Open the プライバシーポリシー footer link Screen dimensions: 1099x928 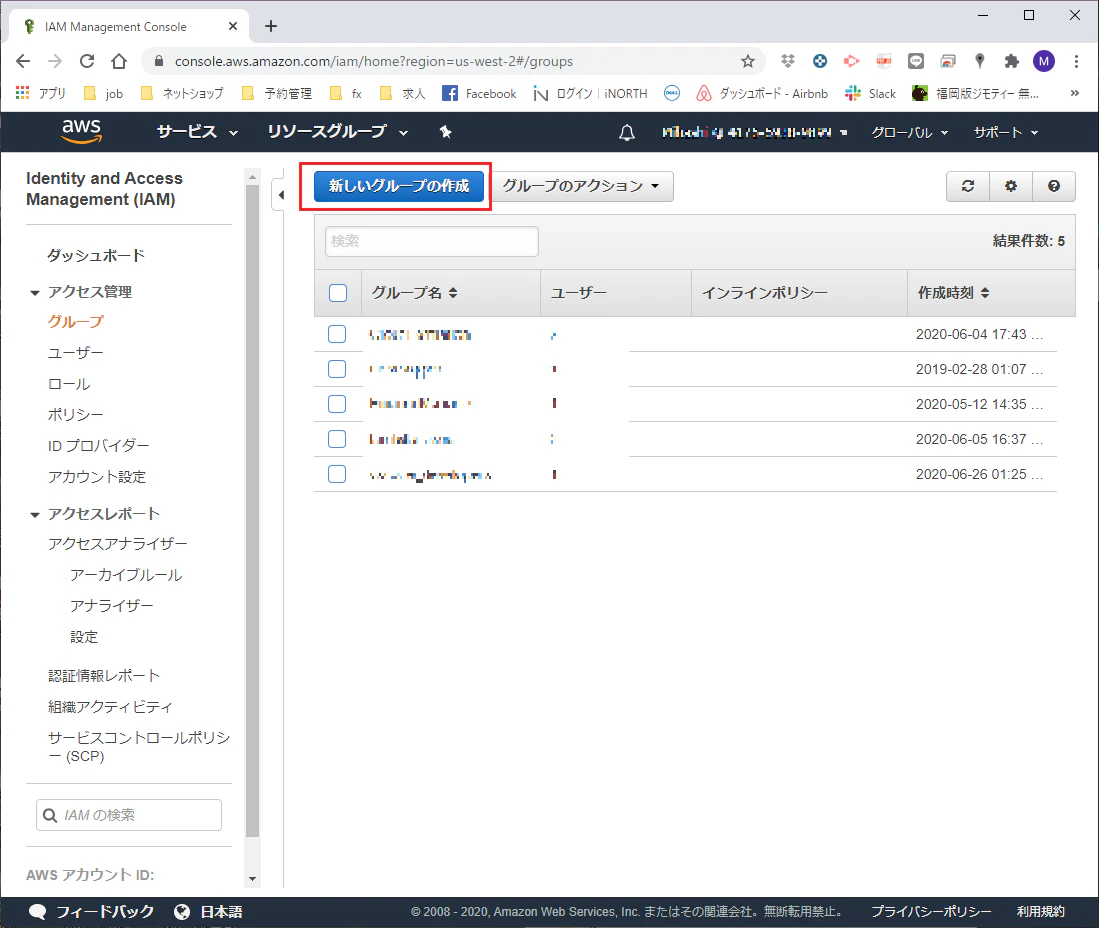click(931, 911)
